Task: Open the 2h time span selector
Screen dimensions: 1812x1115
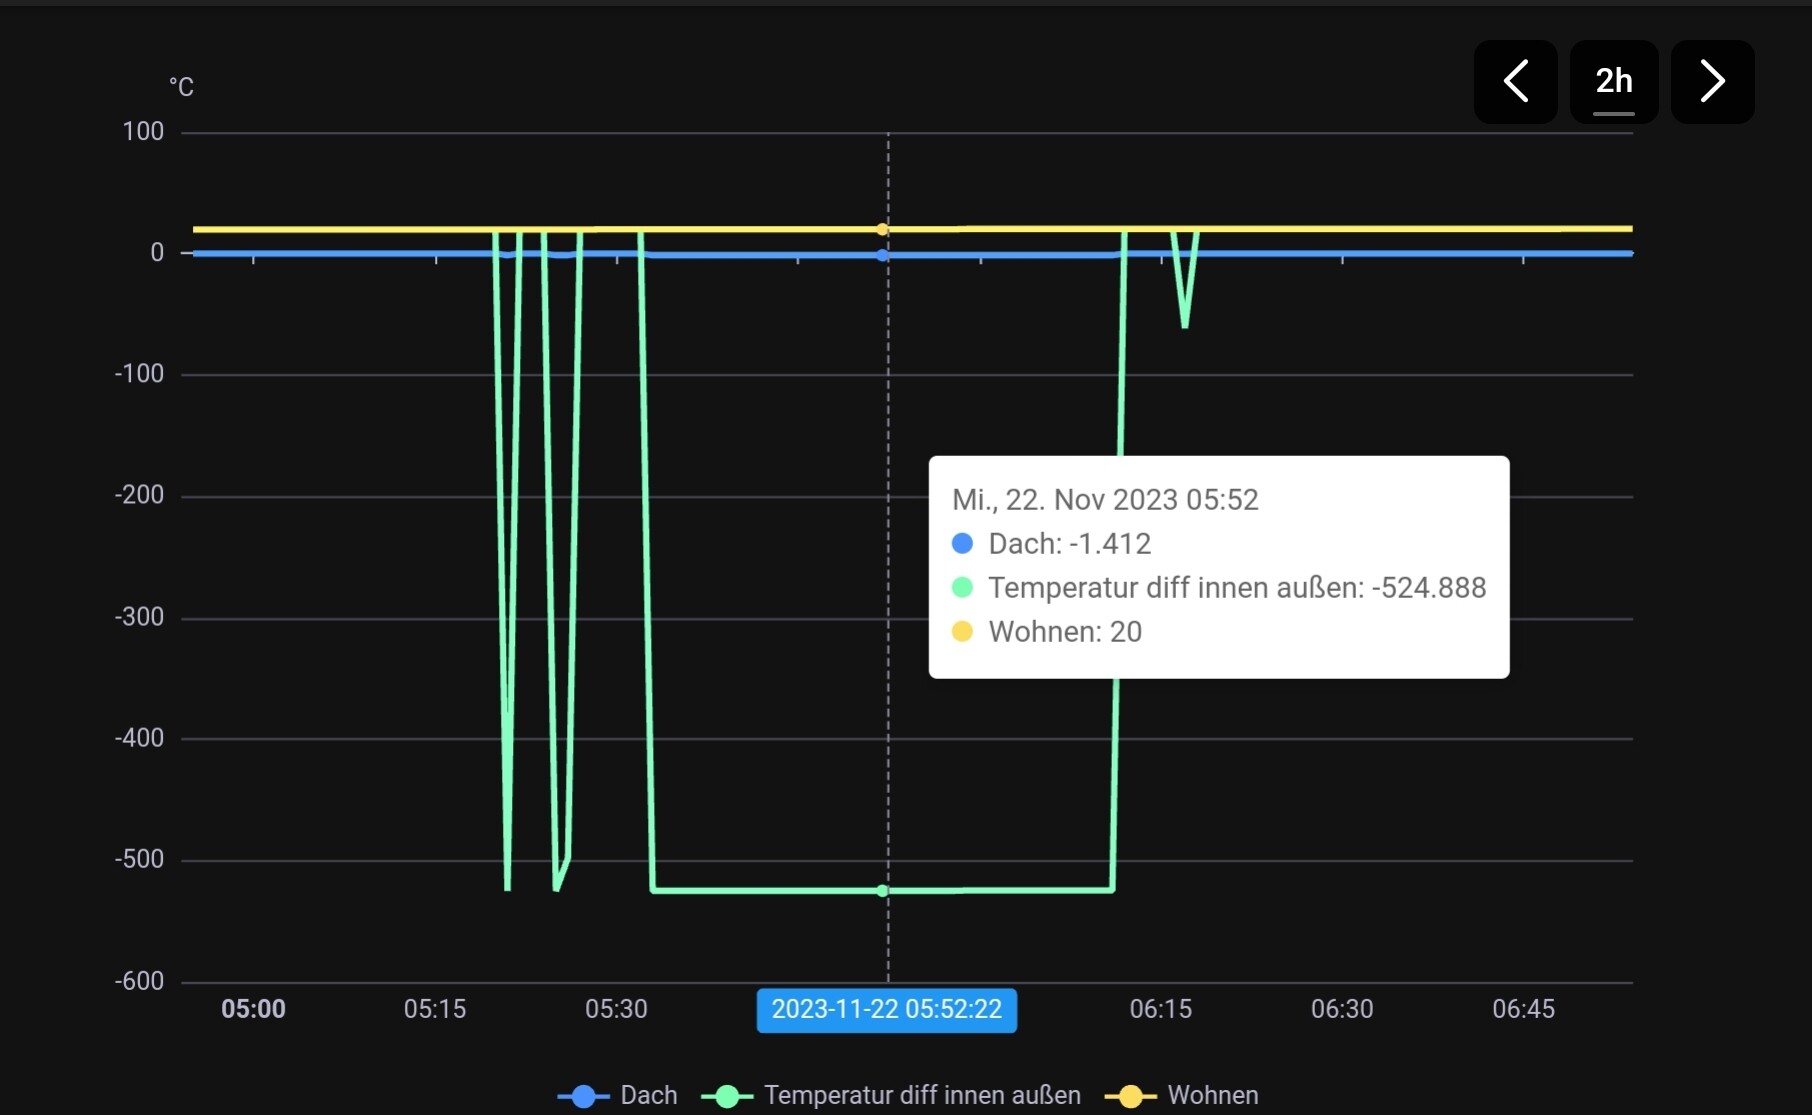Action: (x=1614, y=81)
